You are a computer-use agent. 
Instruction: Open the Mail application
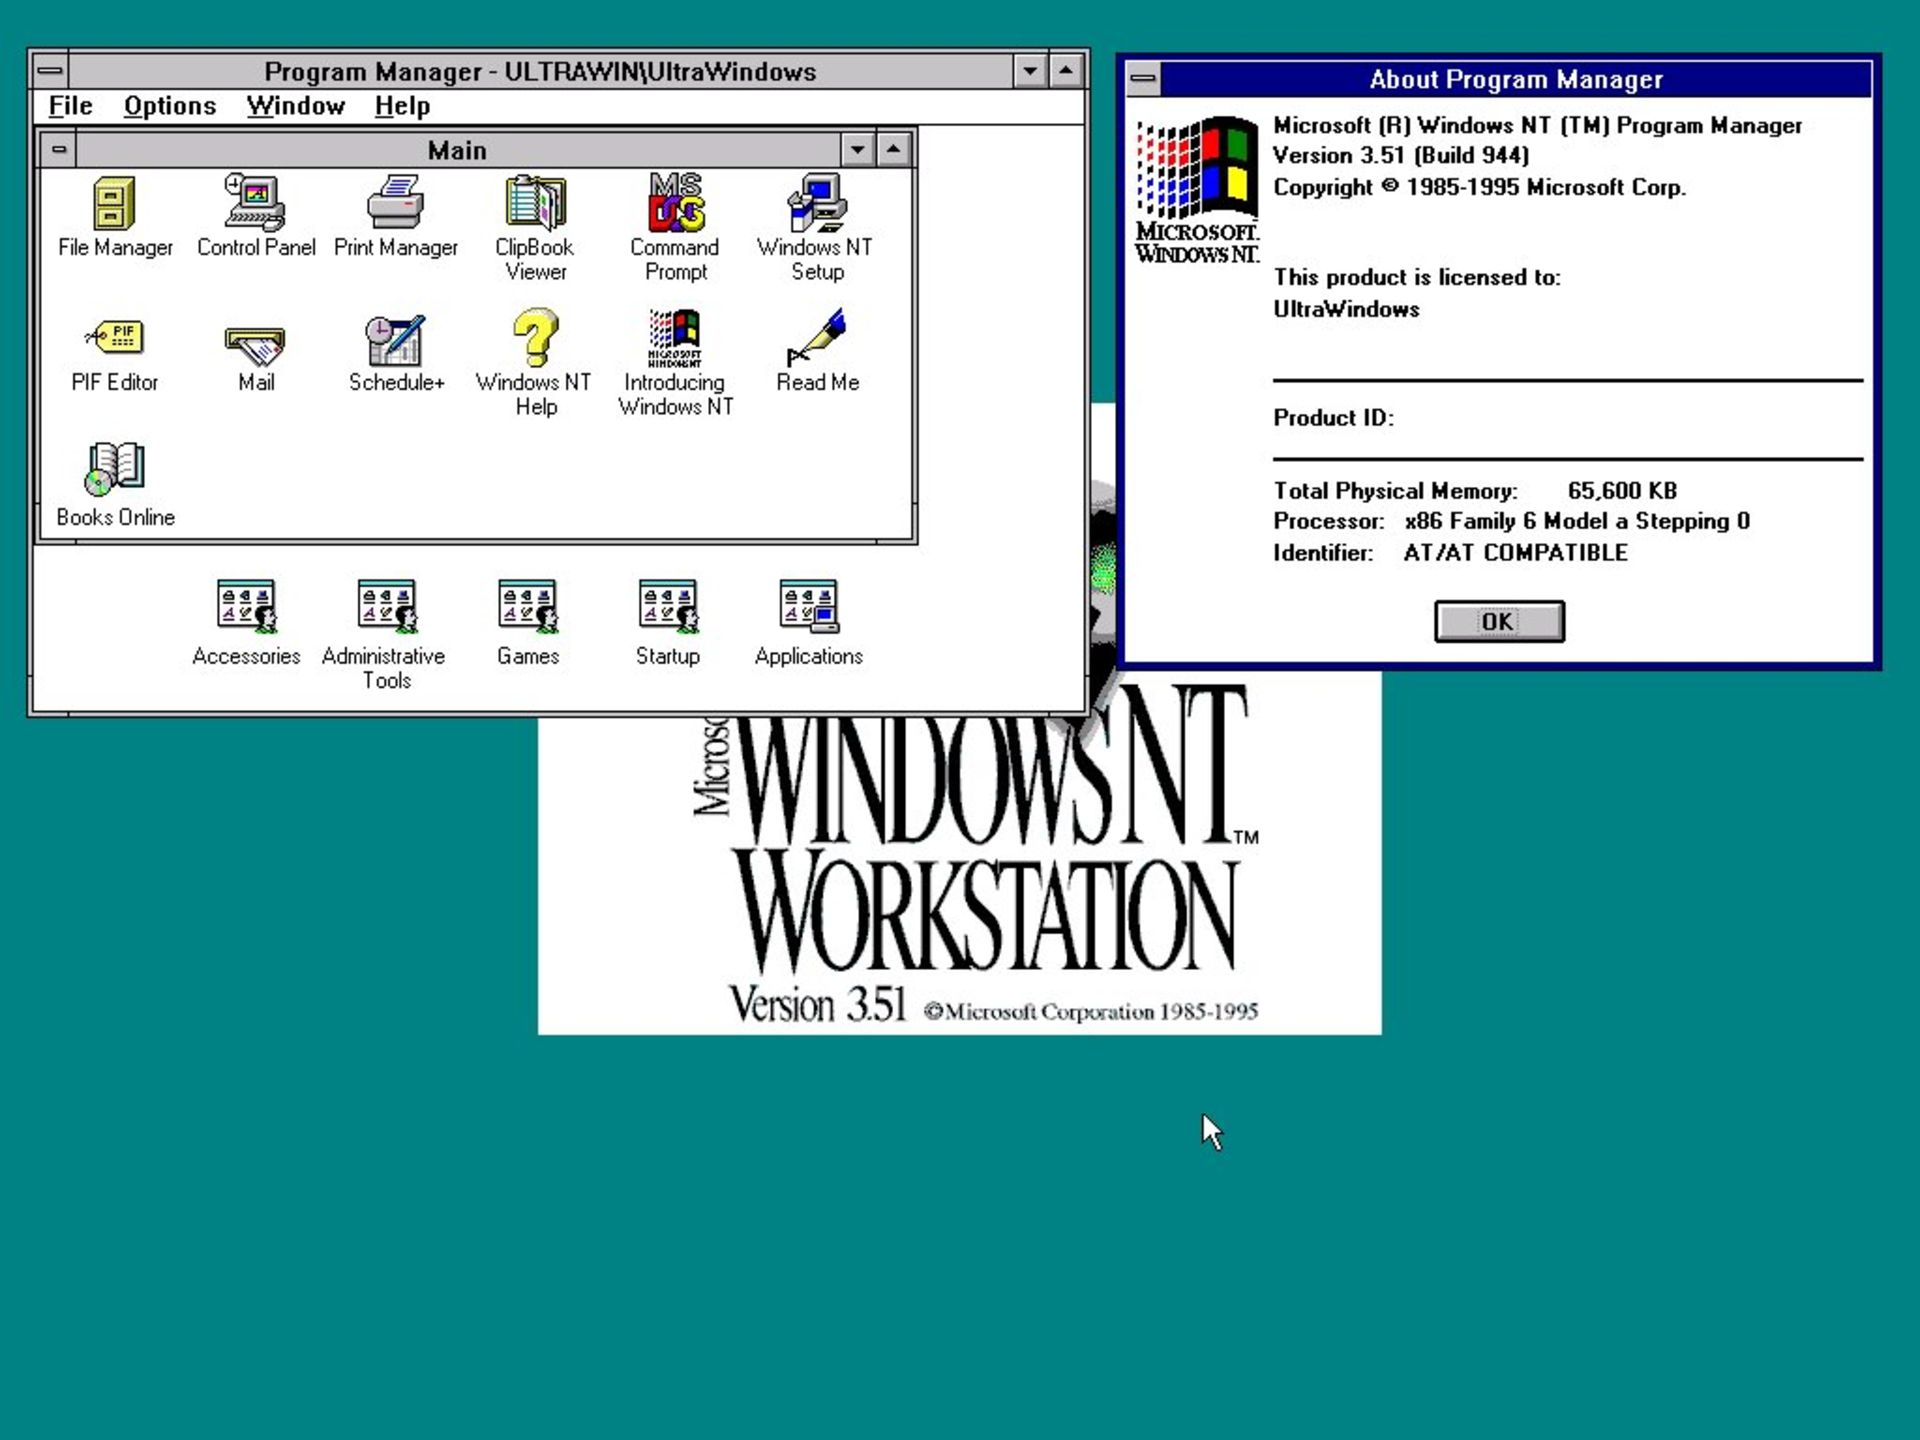tap(254, 345)
